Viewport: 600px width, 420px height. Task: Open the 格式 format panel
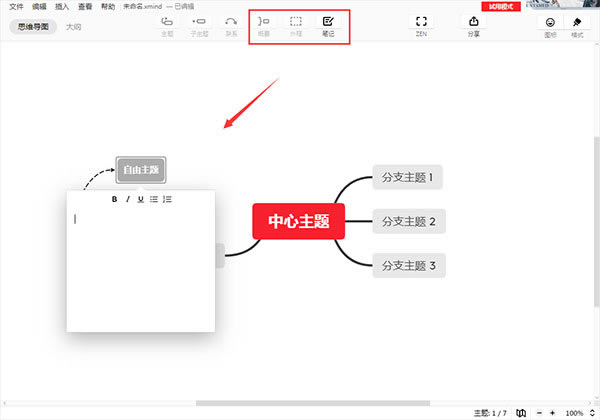tap(577, 22)
